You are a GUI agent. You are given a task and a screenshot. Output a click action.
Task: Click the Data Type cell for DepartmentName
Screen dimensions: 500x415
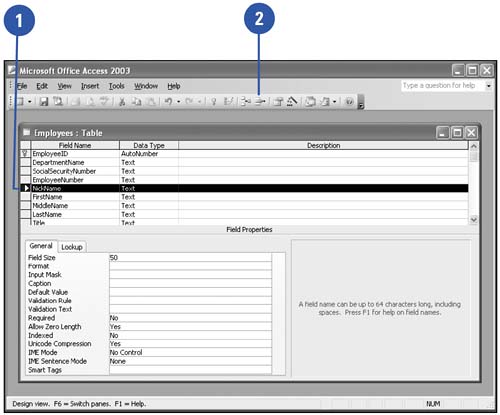pos(149,162)
